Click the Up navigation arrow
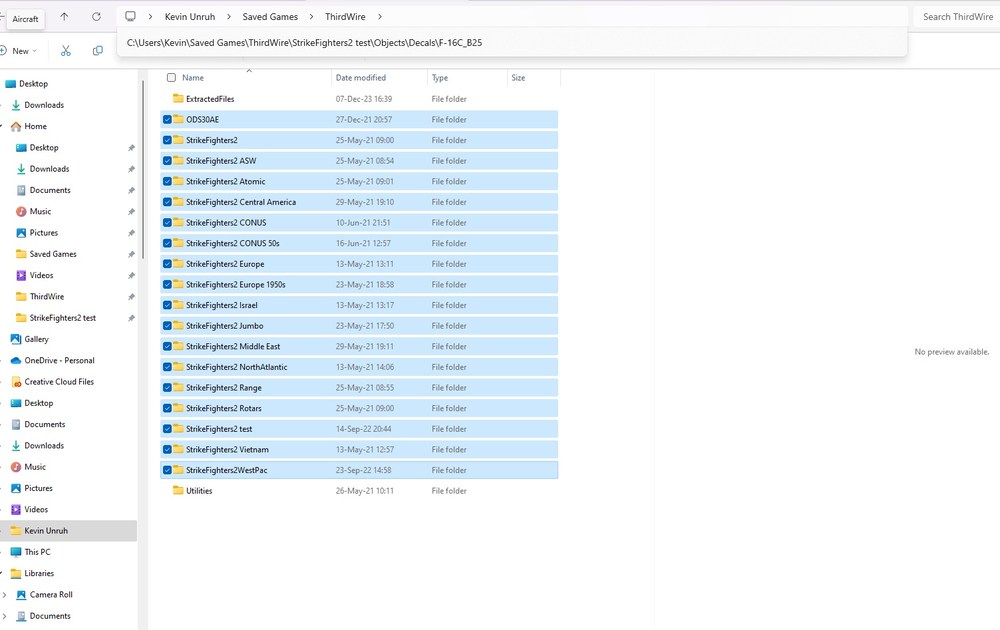The height and width of the screenshot is (630, 1000). click(64, 17)
